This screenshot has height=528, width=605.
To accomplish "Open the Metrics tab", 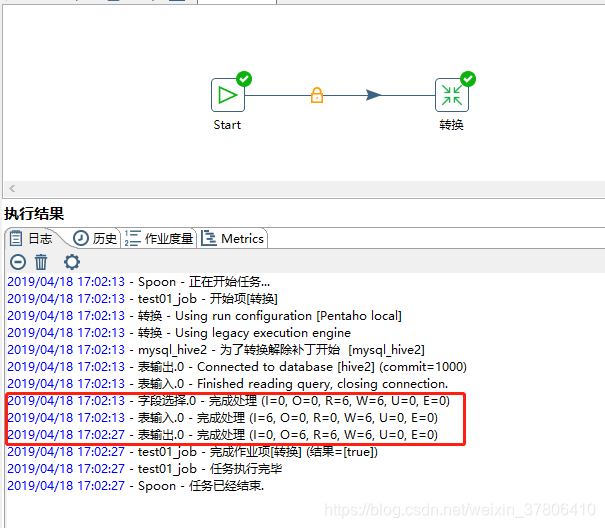I will 232,239.
